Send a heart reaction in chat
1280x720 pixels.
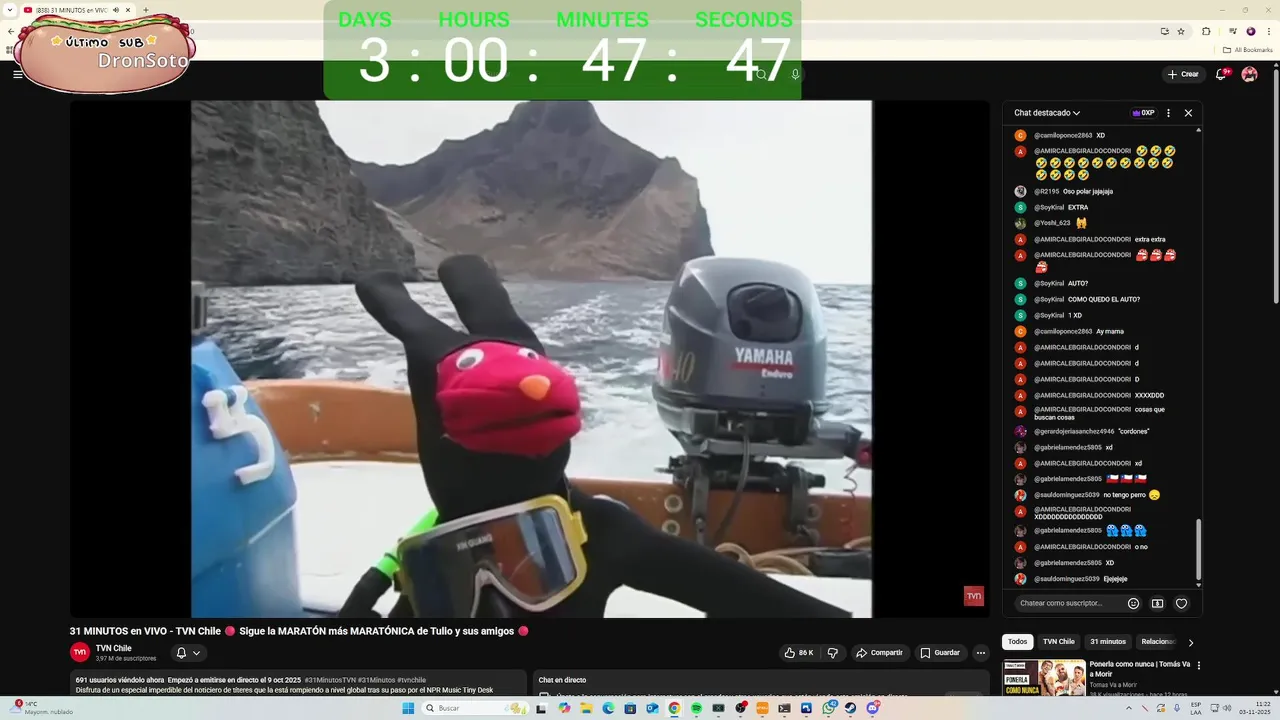(x=1181, y=603)
